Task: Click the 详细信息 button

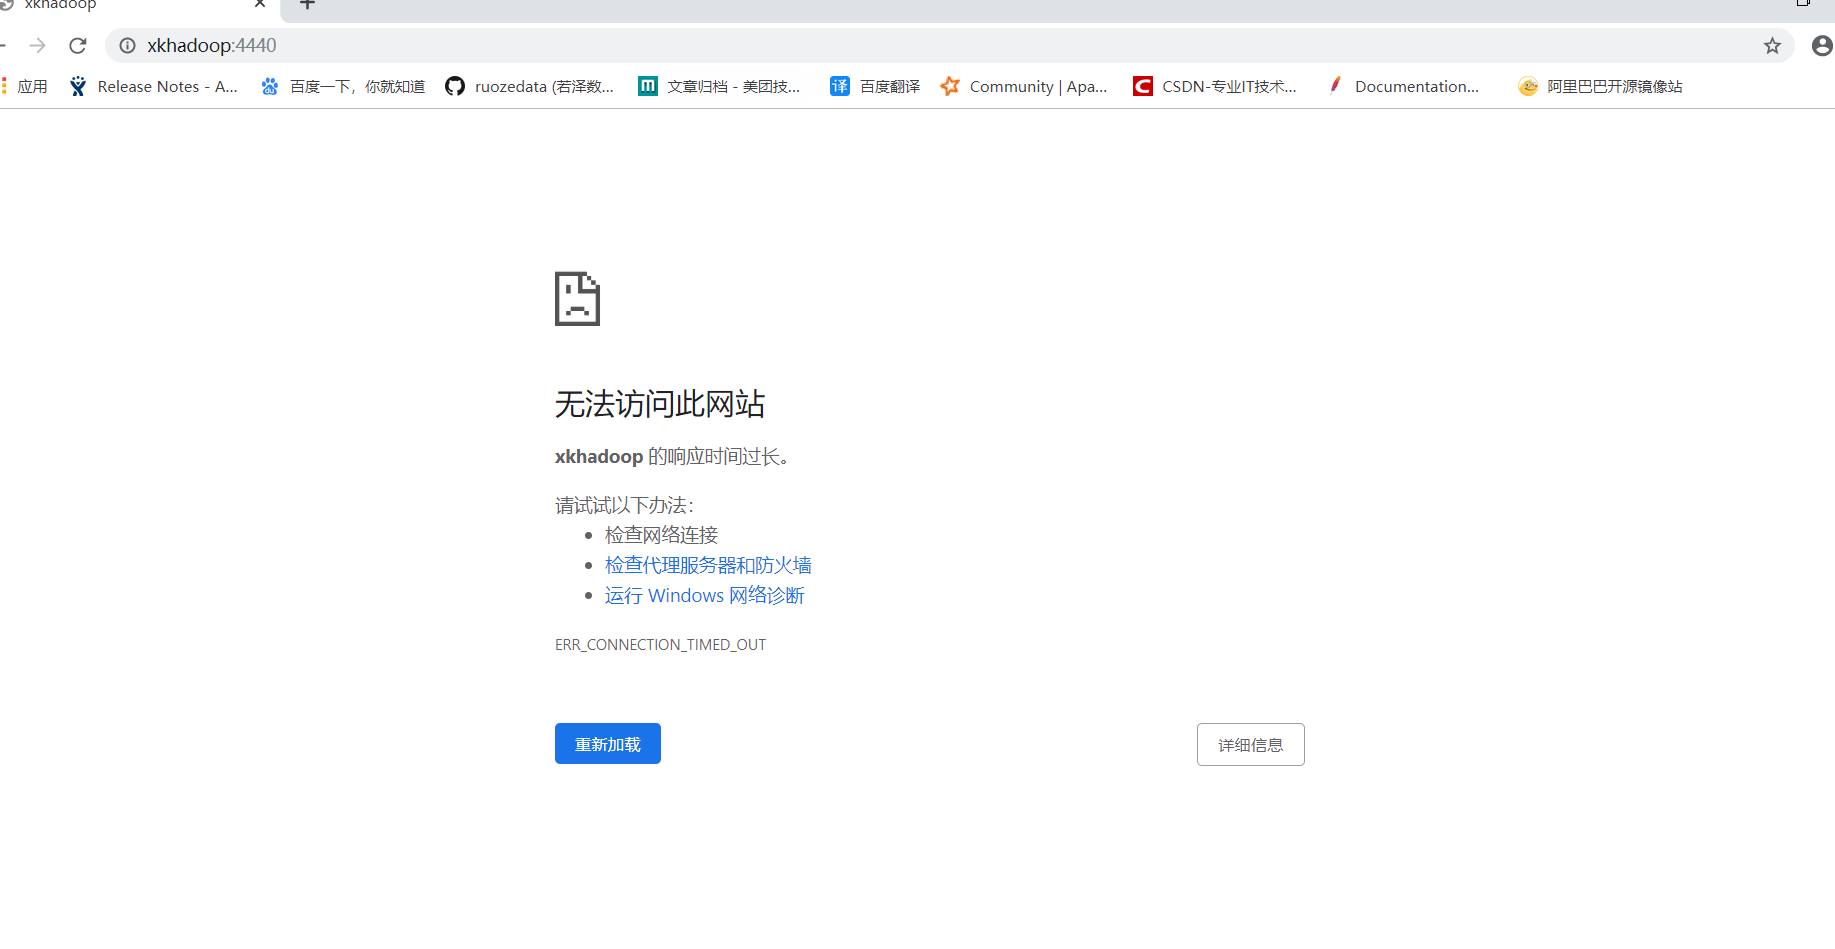Action: tap(1250, 744)
